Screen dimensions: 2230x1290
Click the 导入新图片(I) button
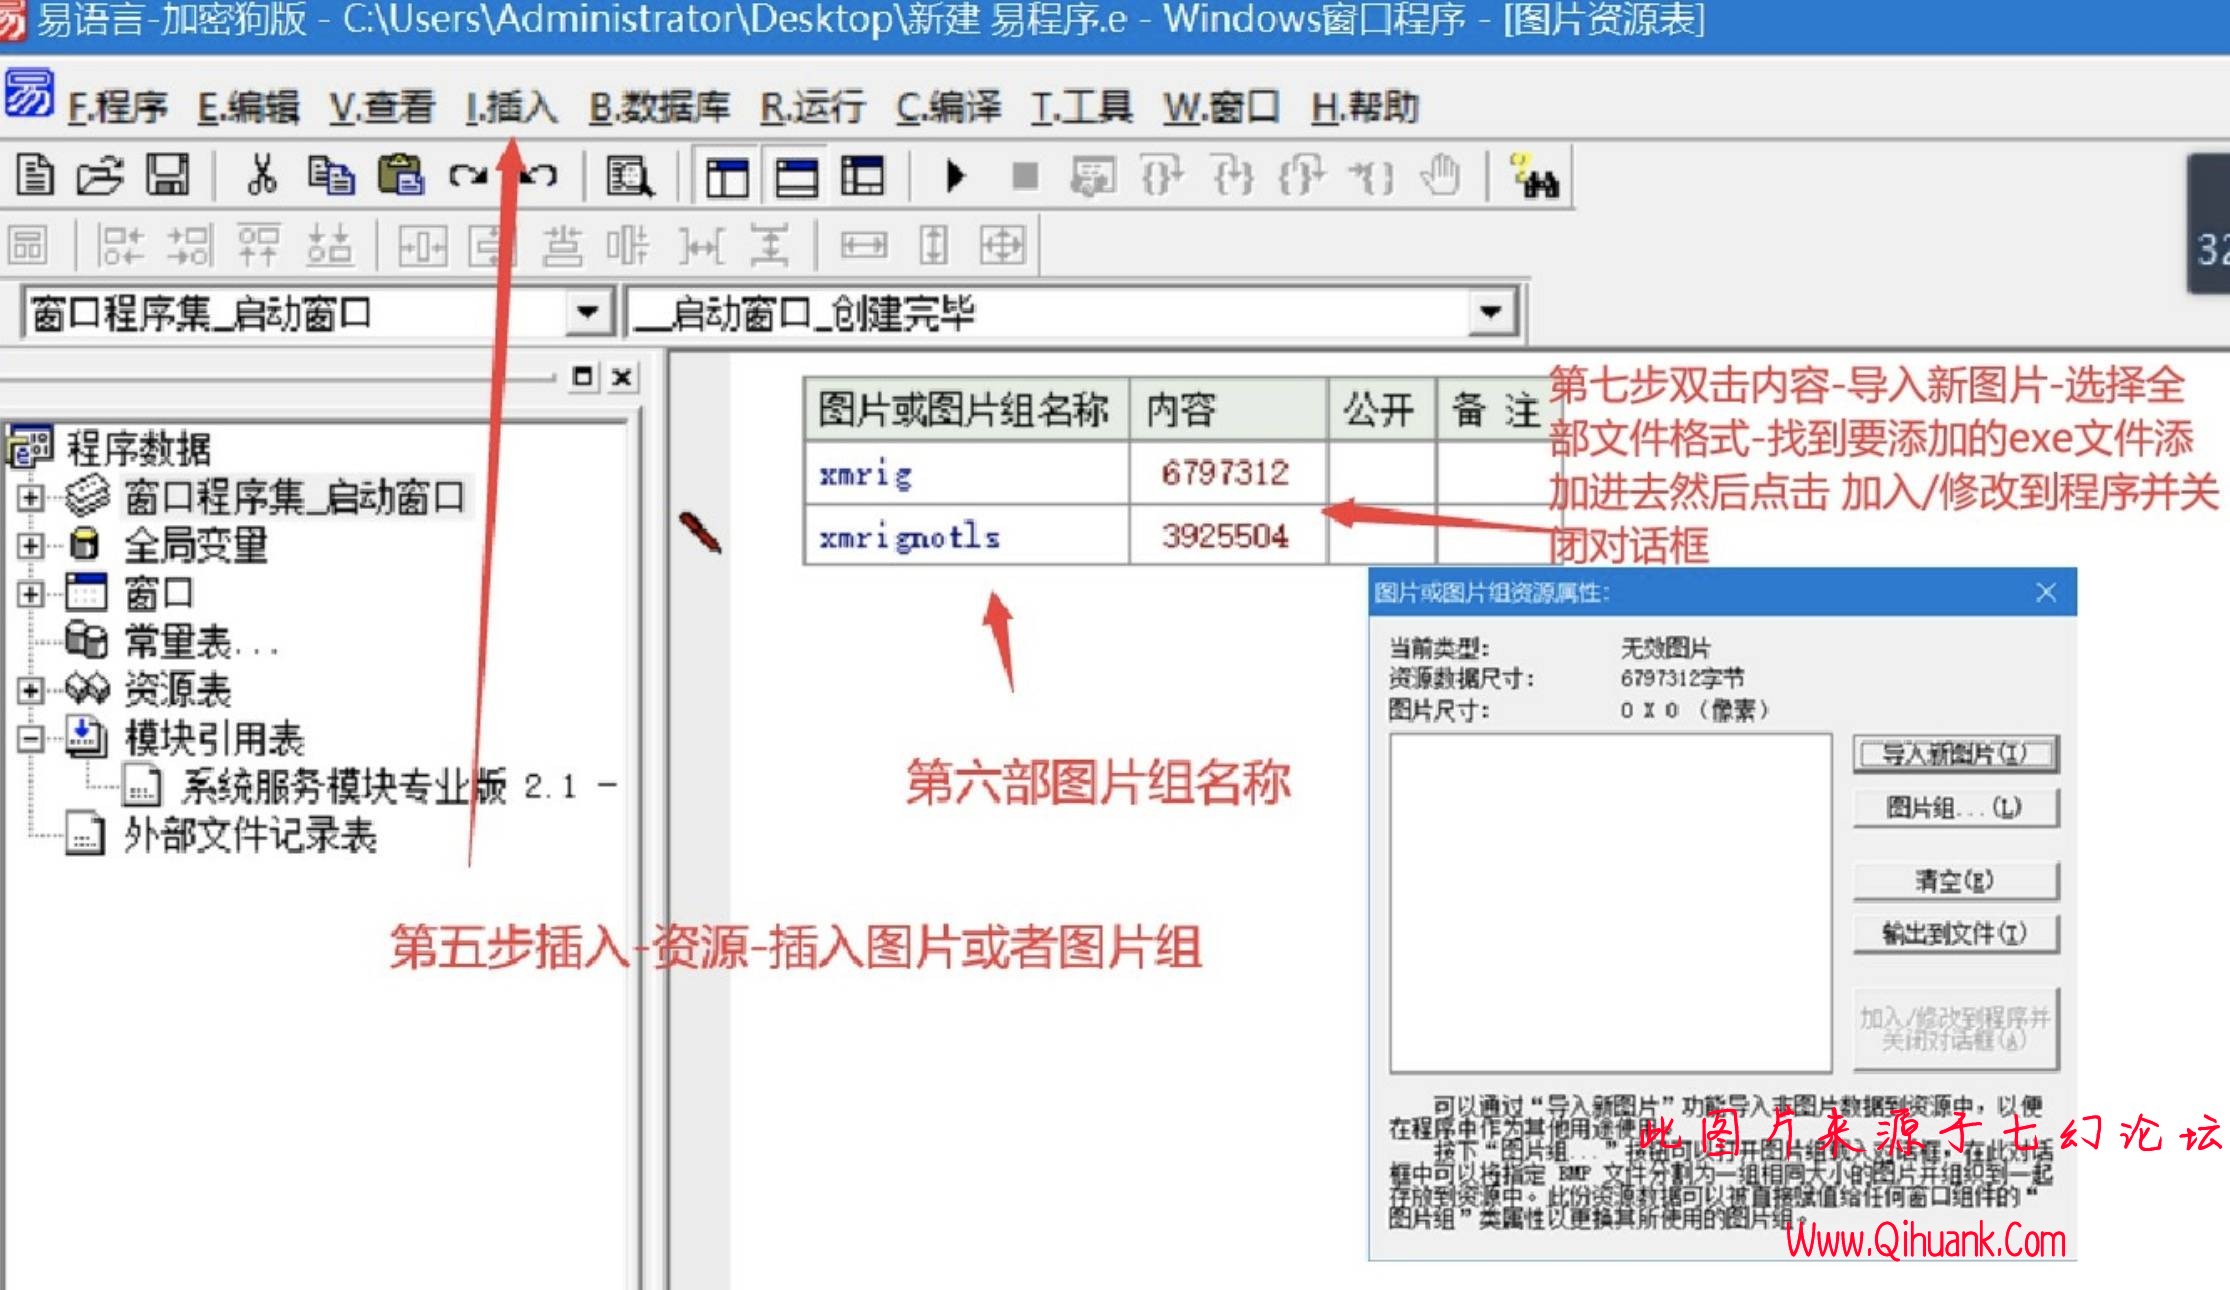1955,754
